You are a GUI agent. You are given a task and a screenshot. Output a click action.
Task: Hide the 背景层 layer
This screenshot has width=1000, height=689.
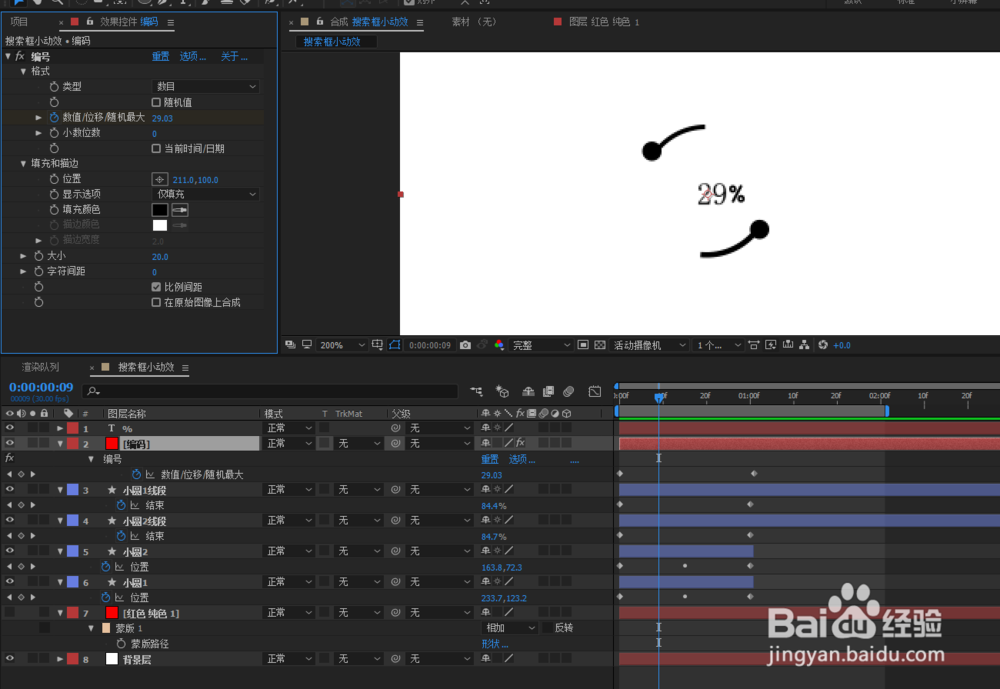tap(10, 658)
